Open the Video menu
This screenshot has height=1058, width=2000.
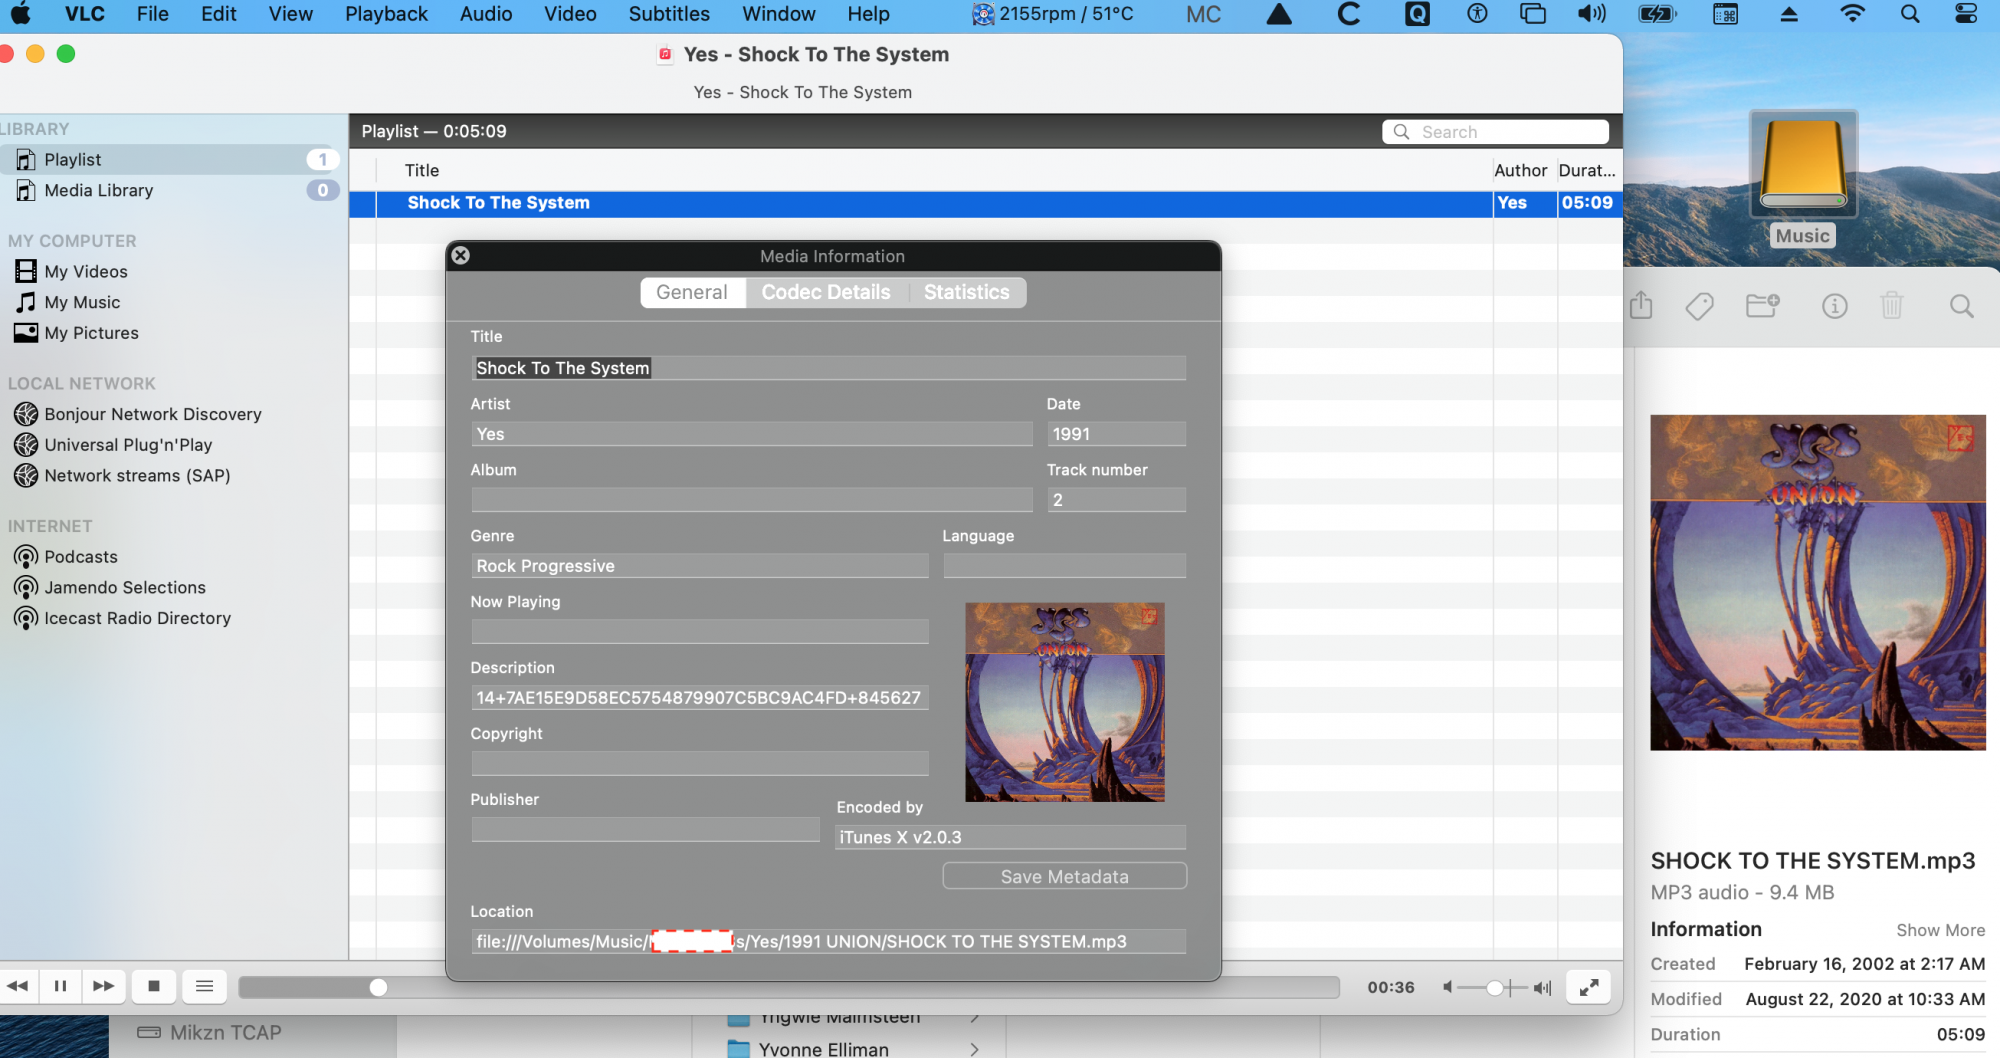pyautogui.click(x=570, y=14)
